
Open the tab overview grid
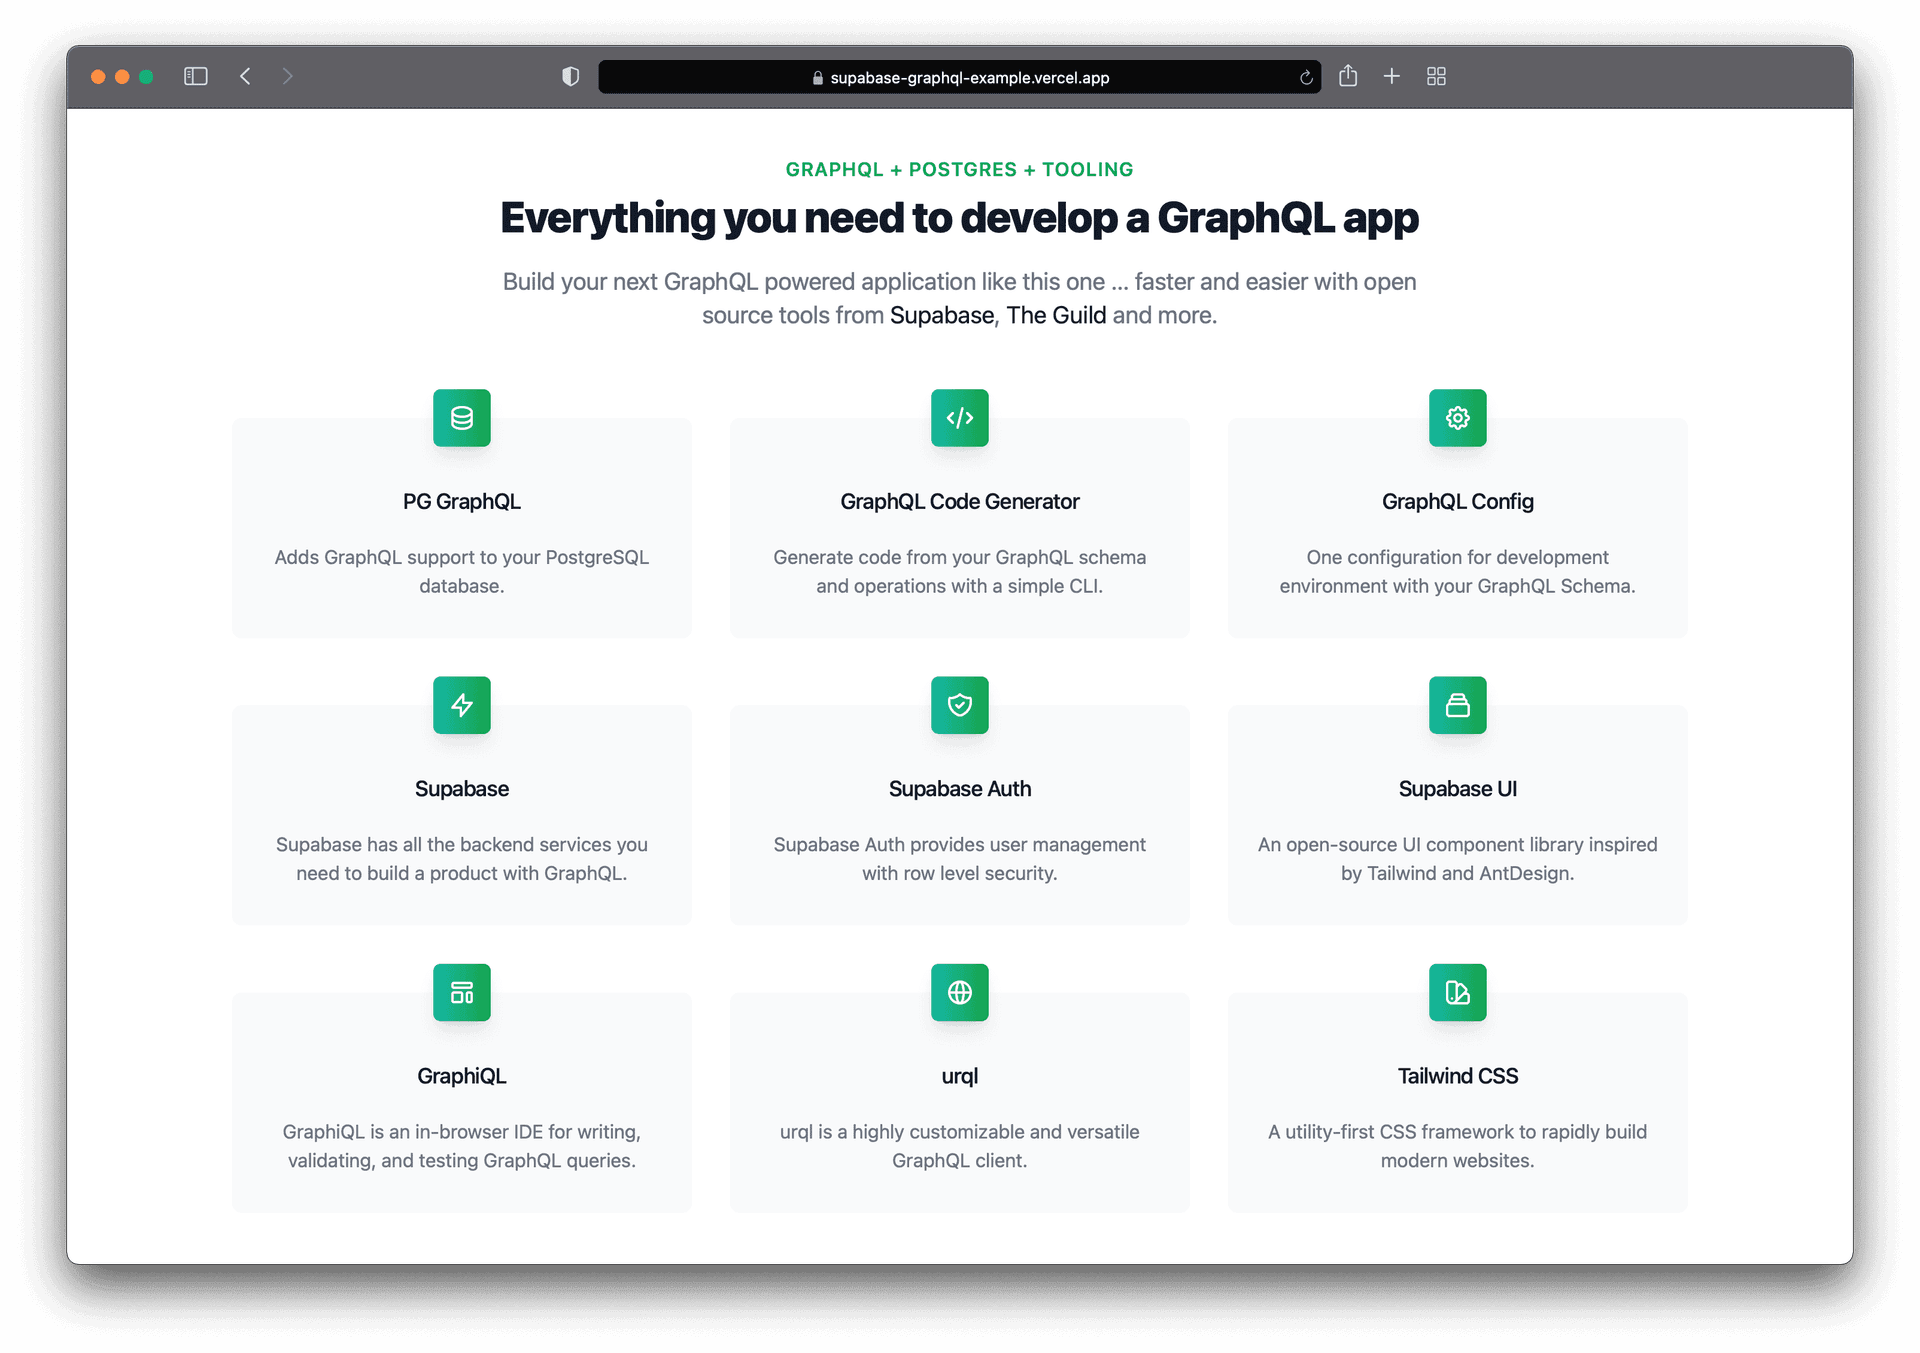1437,76
